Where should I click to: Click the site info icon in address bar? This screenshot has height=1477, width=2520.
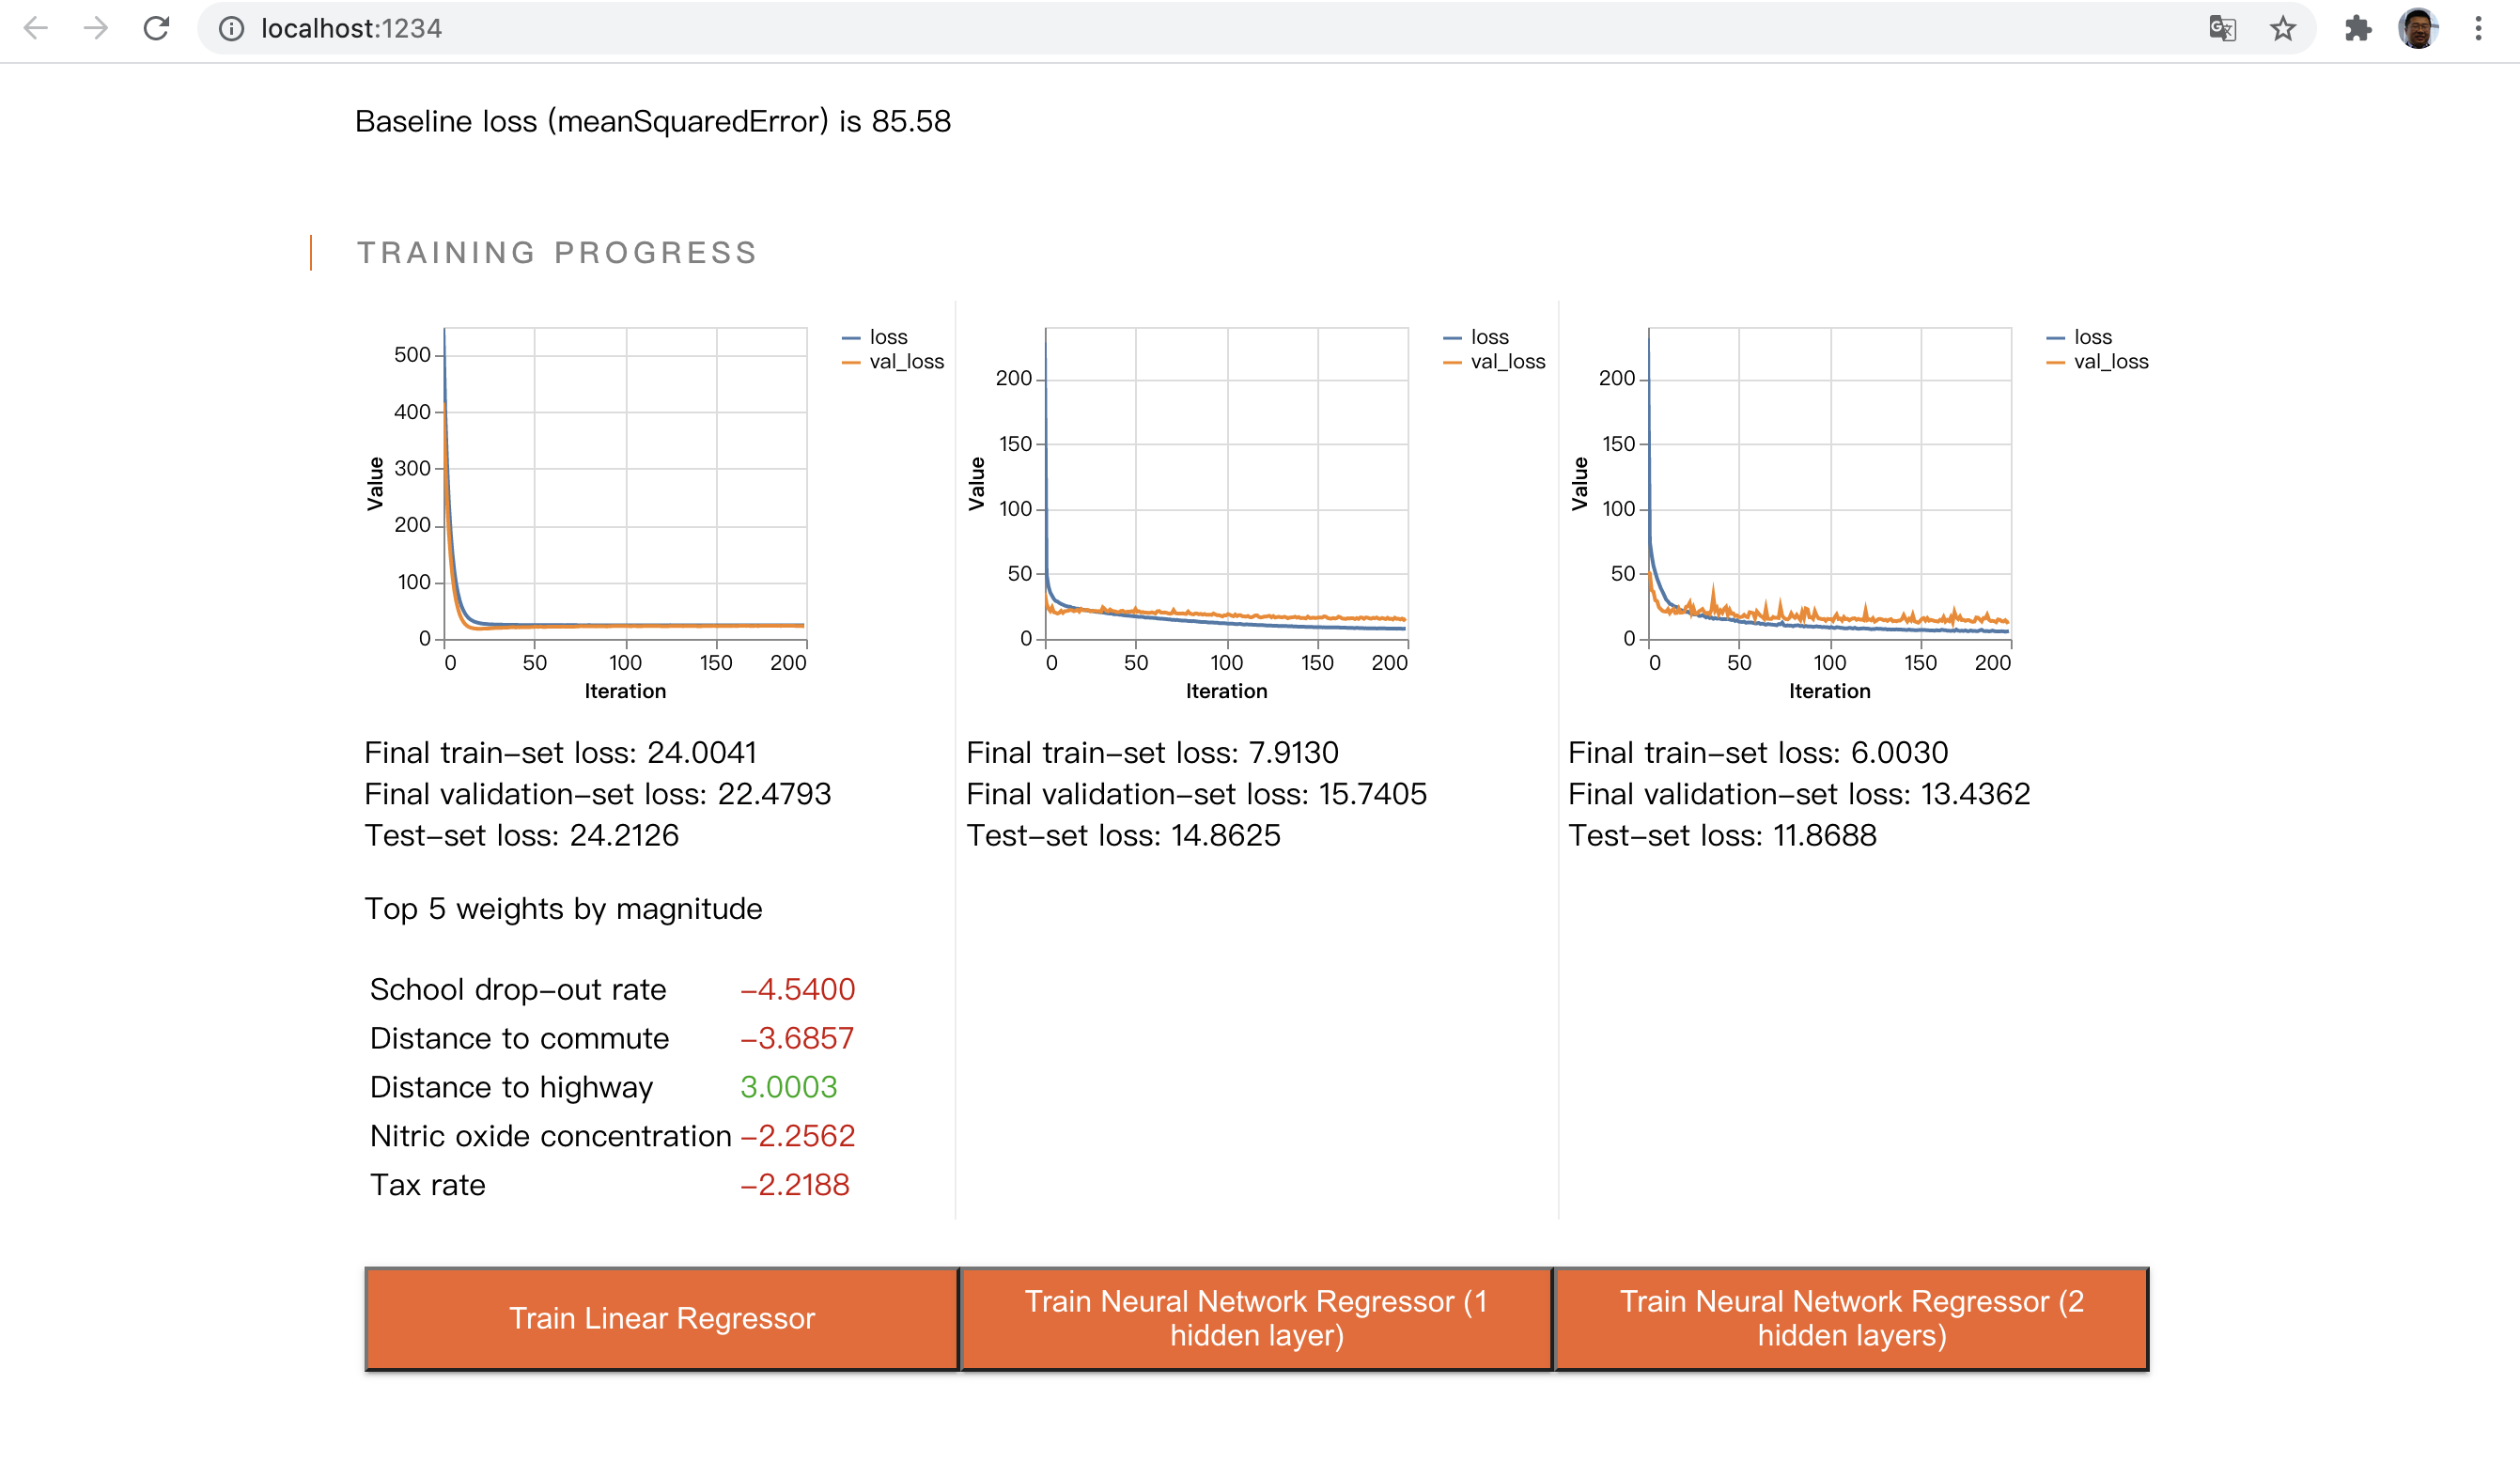pyautogui.click(x=231, y=29)
